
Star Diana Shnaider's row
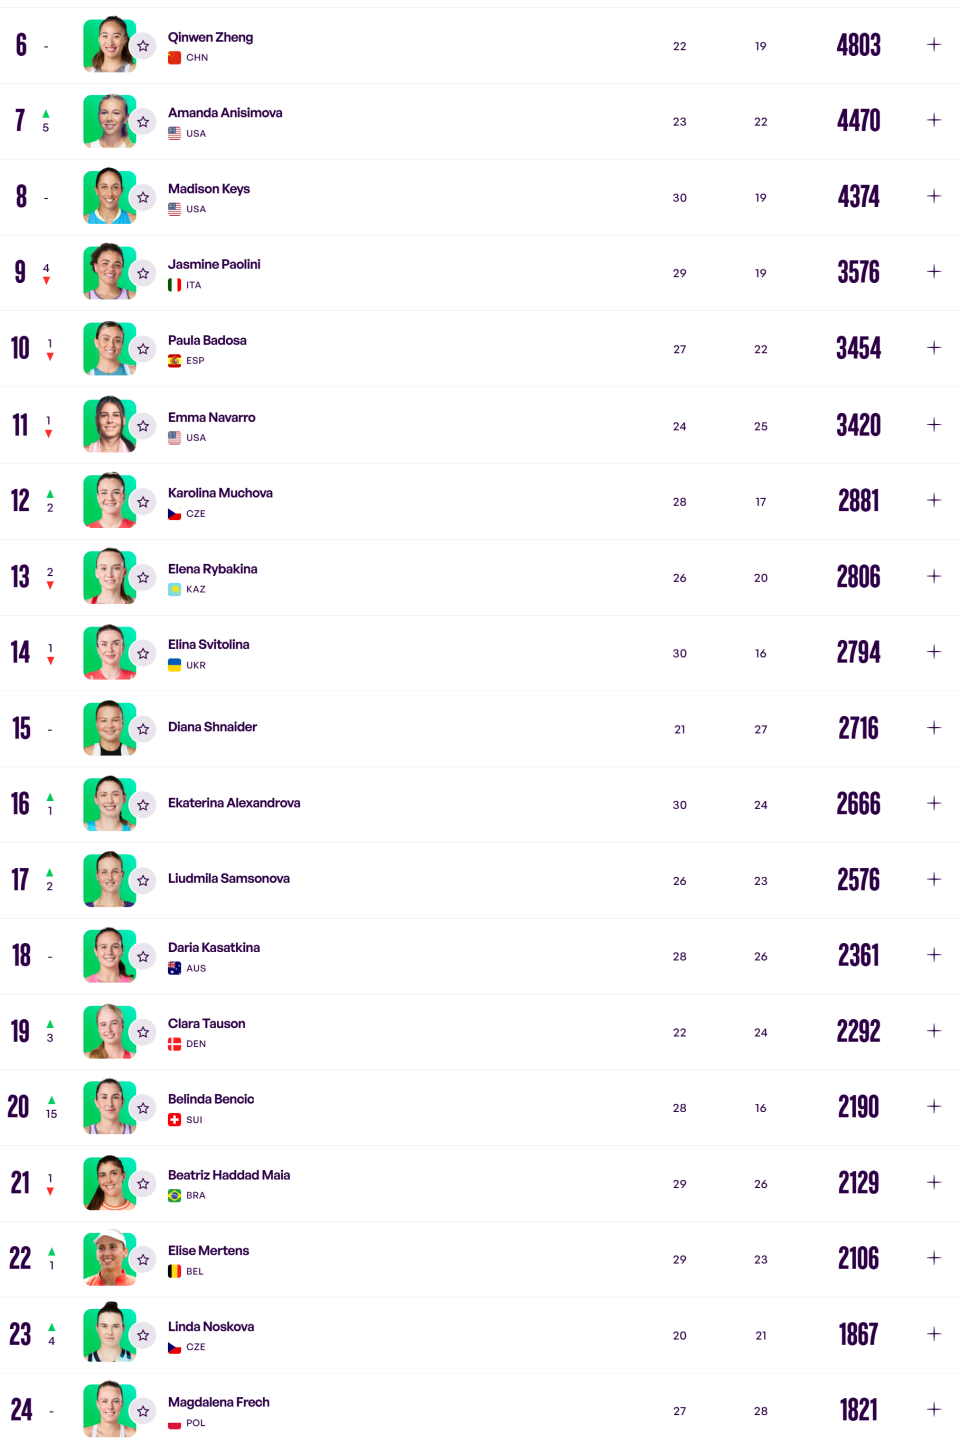[143, 729]
